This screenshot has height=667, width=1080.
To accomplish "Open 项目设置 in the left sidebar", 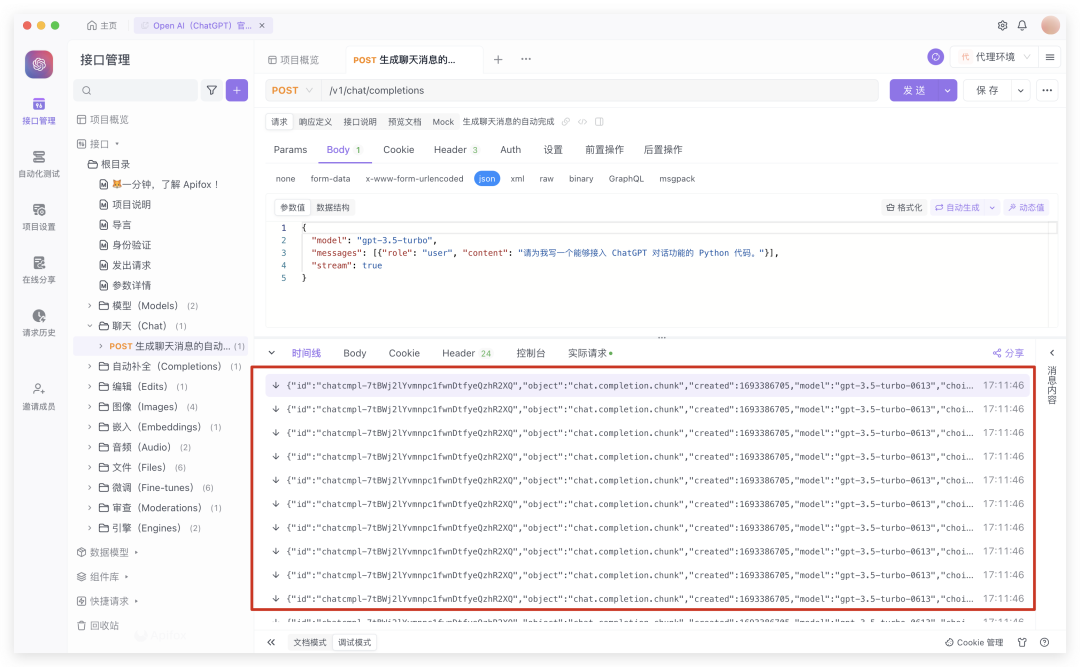I will [x=39, y=216].
